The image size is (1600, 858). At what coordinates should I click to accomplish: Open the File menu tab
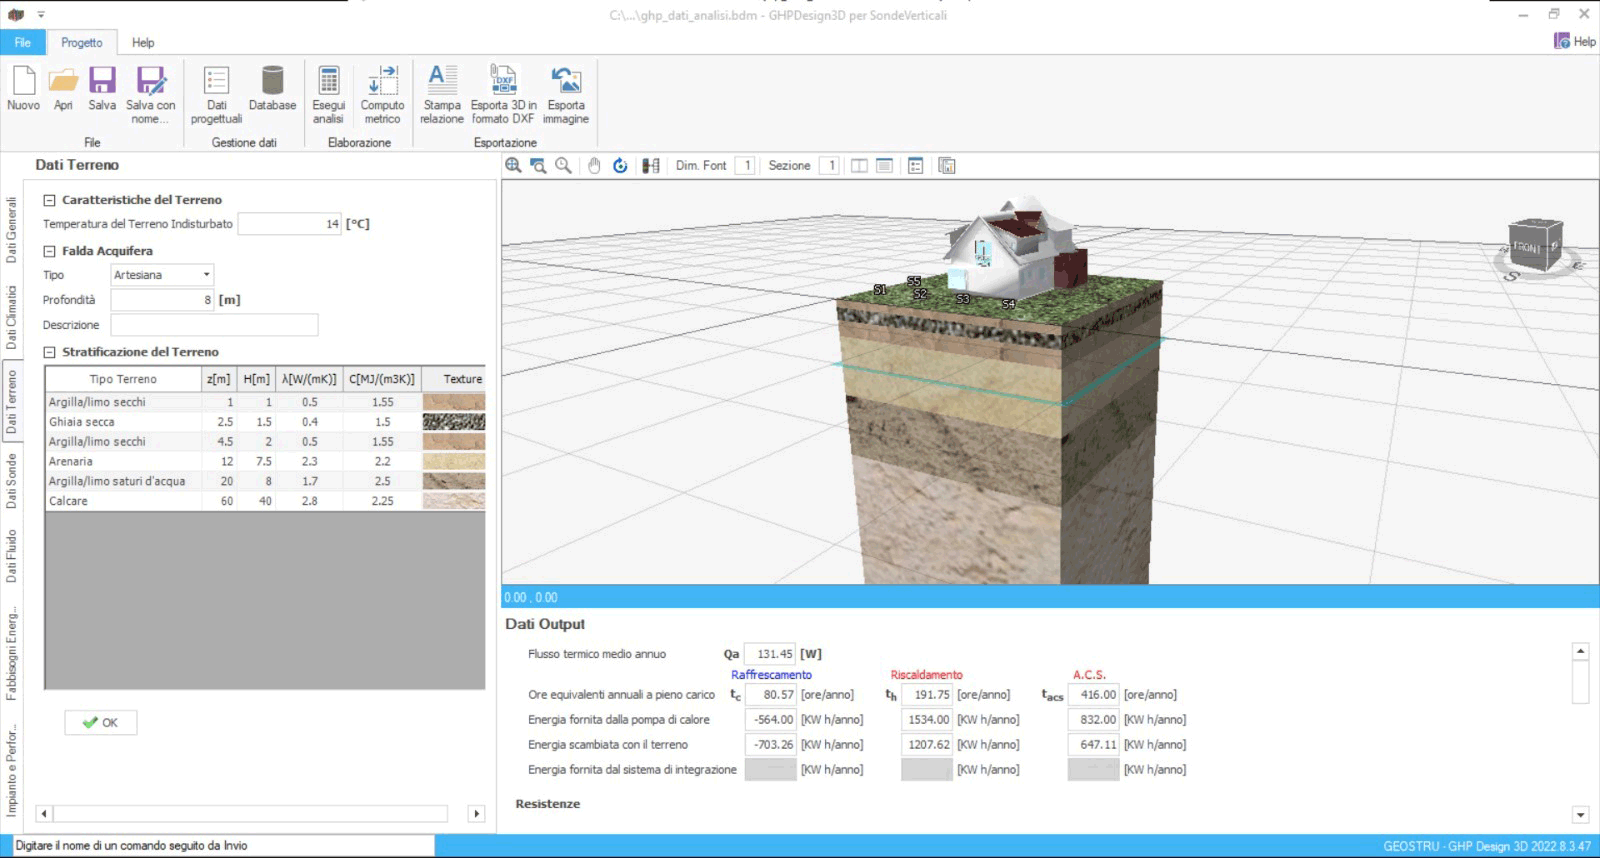click(x=23, y=42)
